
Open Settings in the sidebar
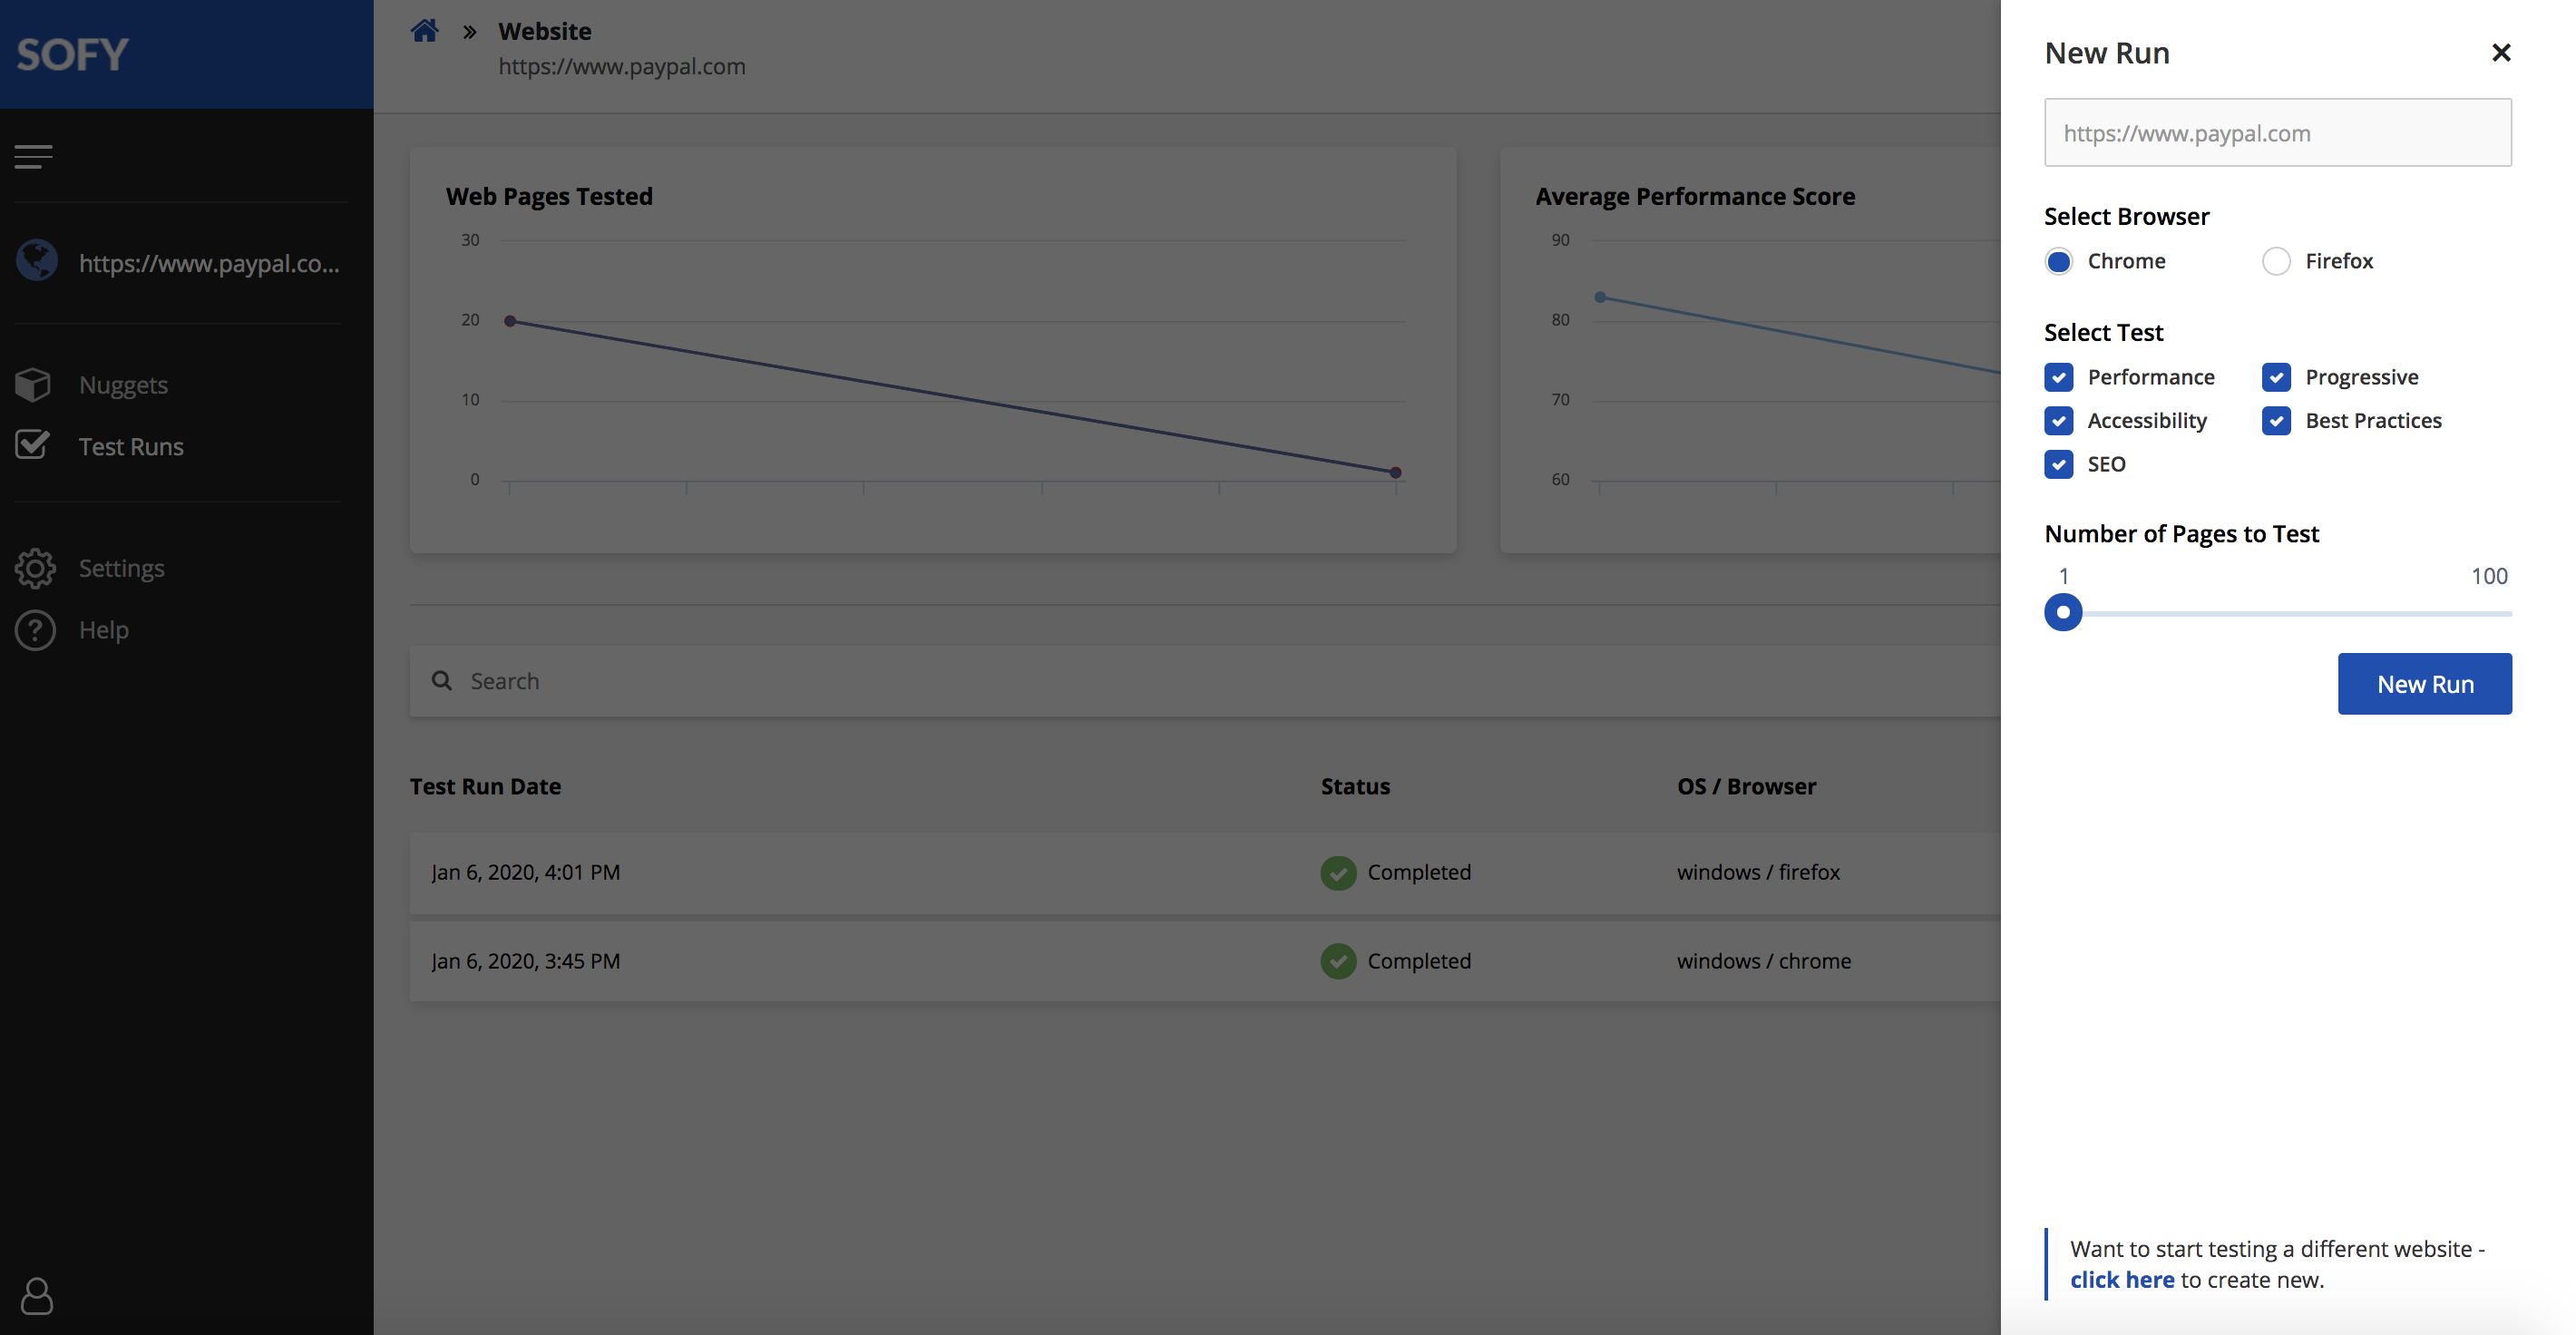pos(121,568)
